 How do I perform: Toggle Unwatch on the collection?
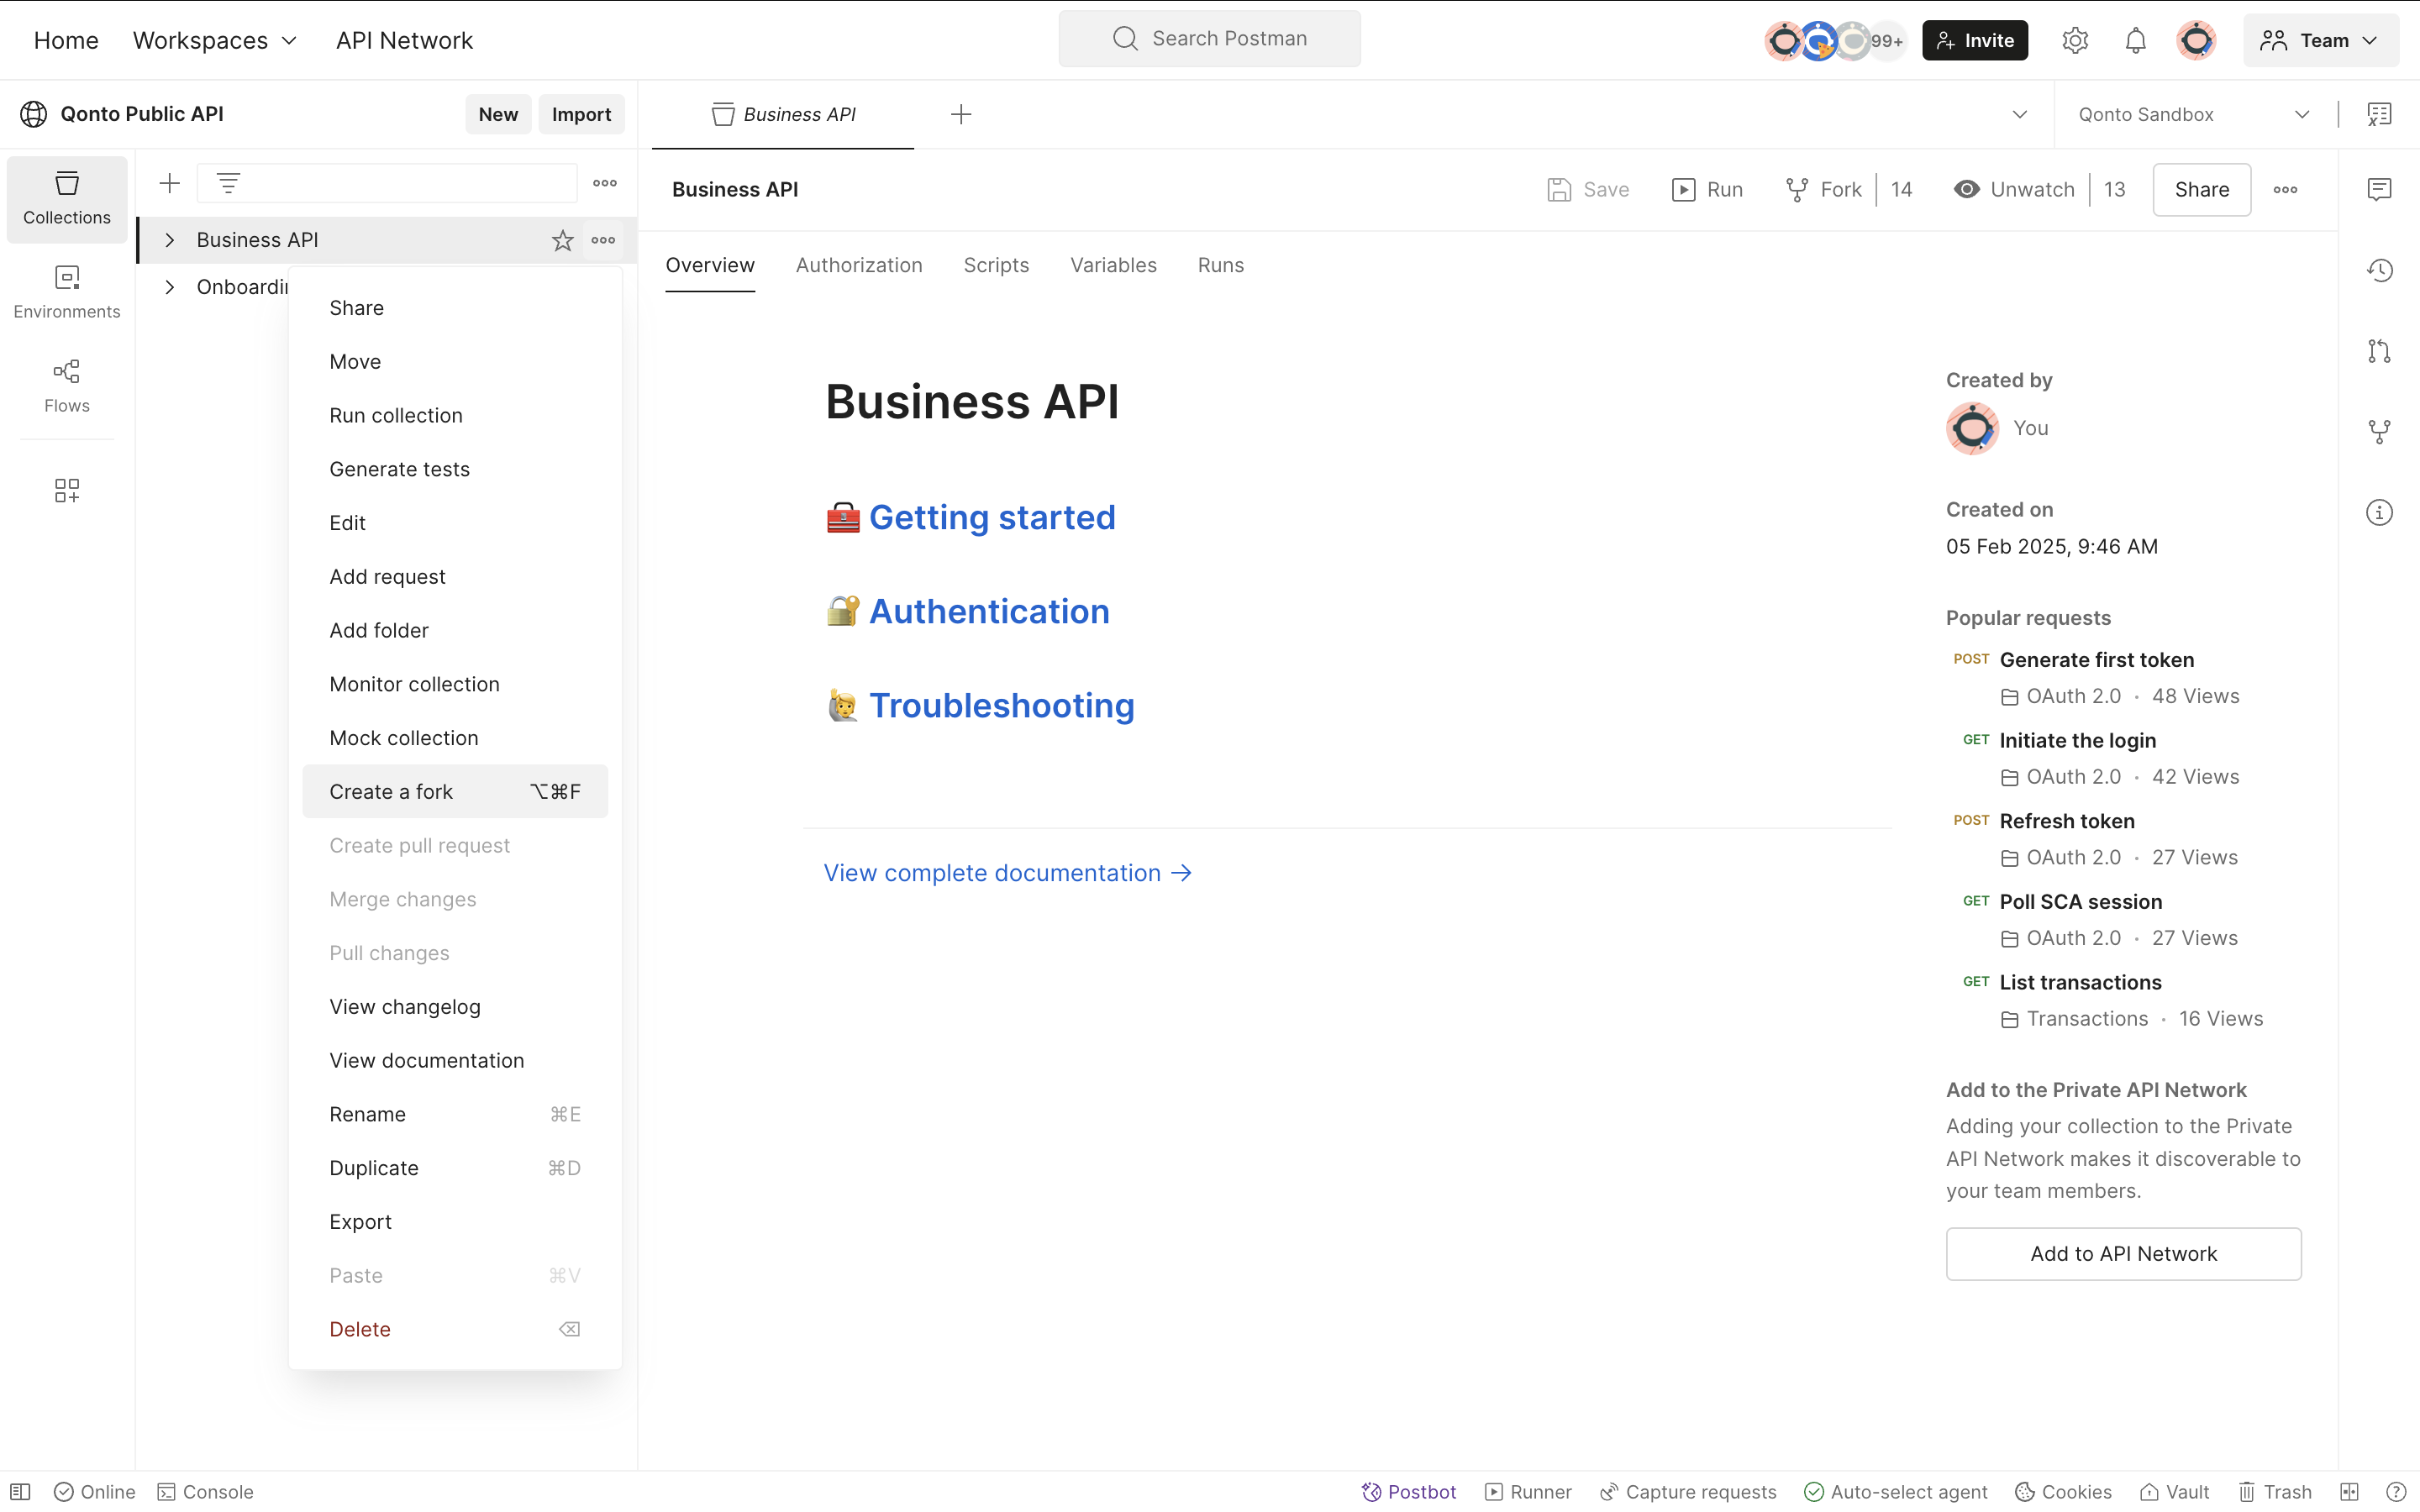tap(2014, 189)
